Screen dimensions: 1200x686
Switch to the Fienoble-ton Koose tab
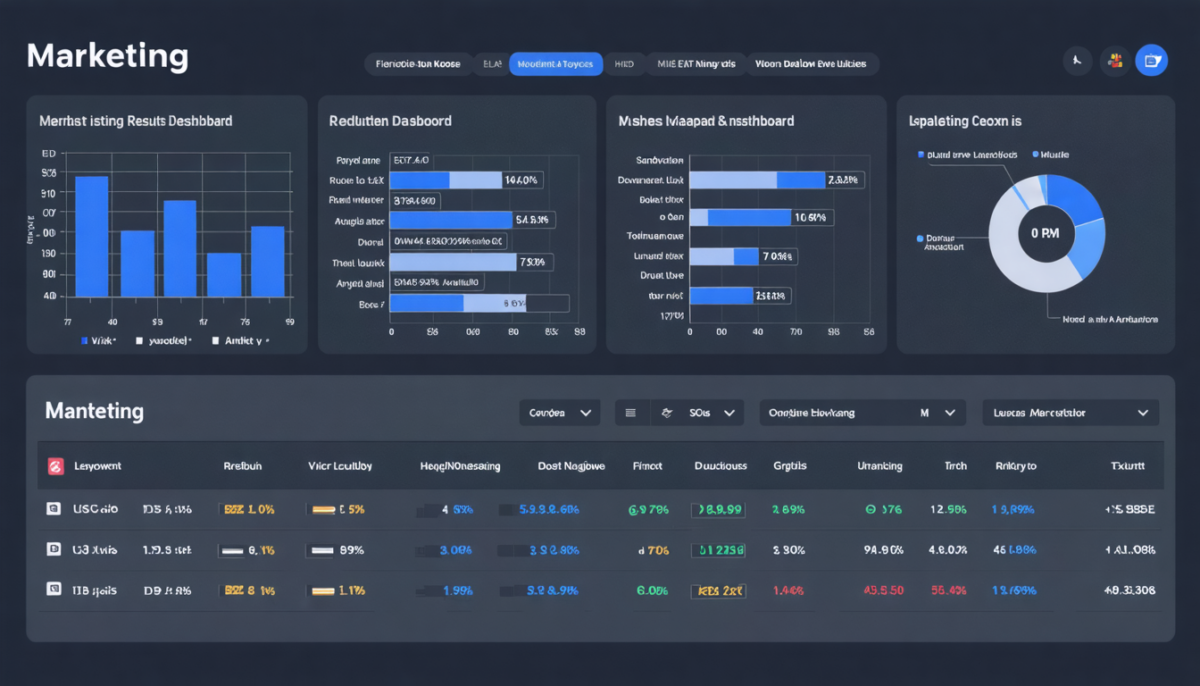[418, 64]
